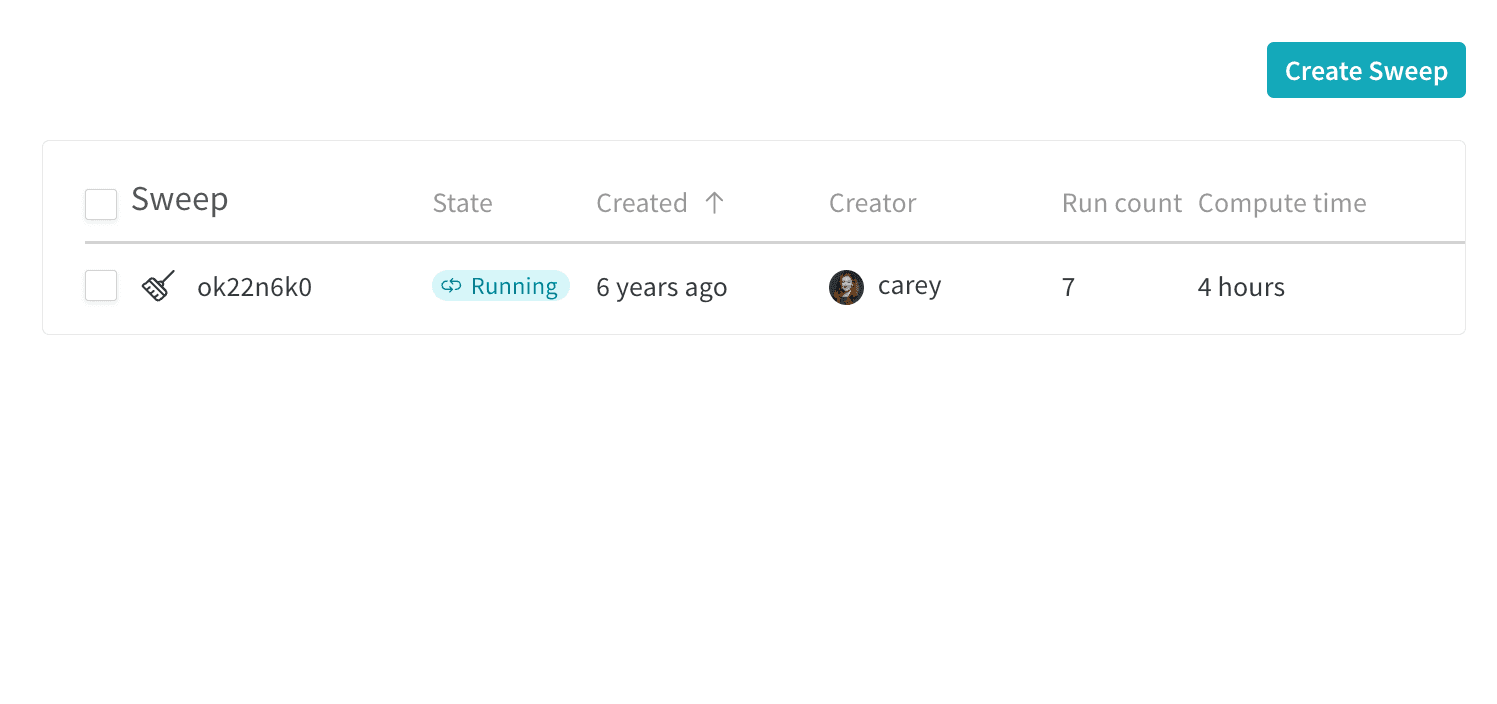The width and height of the screenshot is (1497, 704).
Task: Click the Created sort arrow icon
Action: (x=714, y=203)
